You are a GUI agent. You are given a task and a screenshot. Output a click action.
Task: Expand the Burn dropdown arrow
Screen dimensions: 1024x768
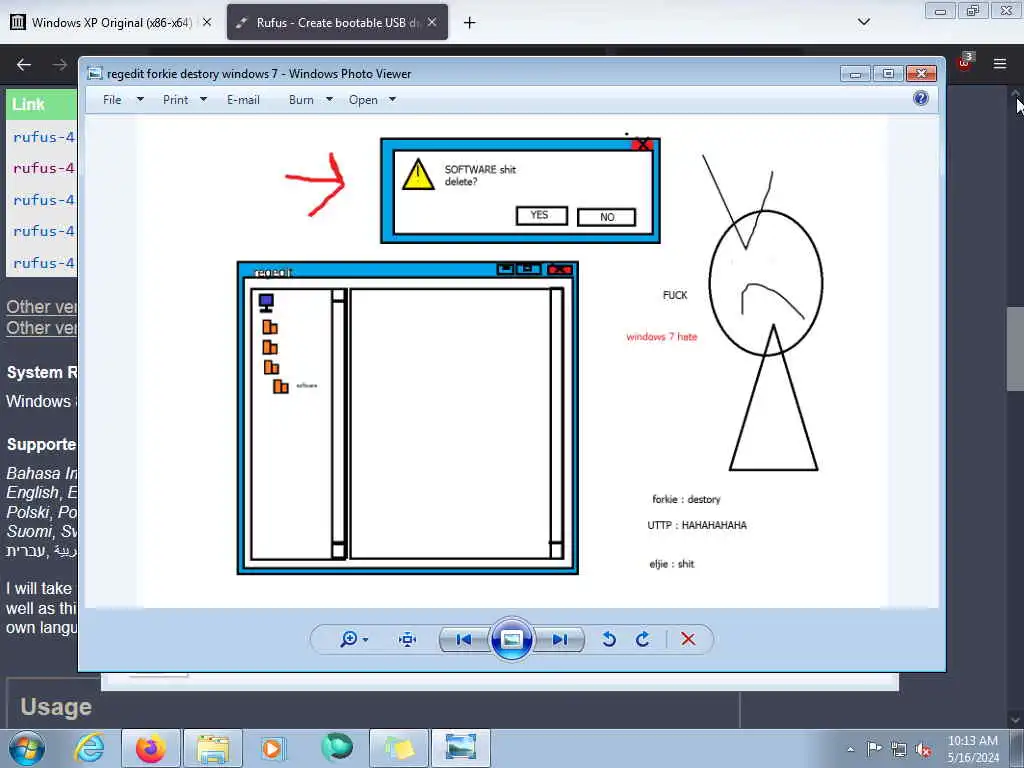(x=329, y=100)
